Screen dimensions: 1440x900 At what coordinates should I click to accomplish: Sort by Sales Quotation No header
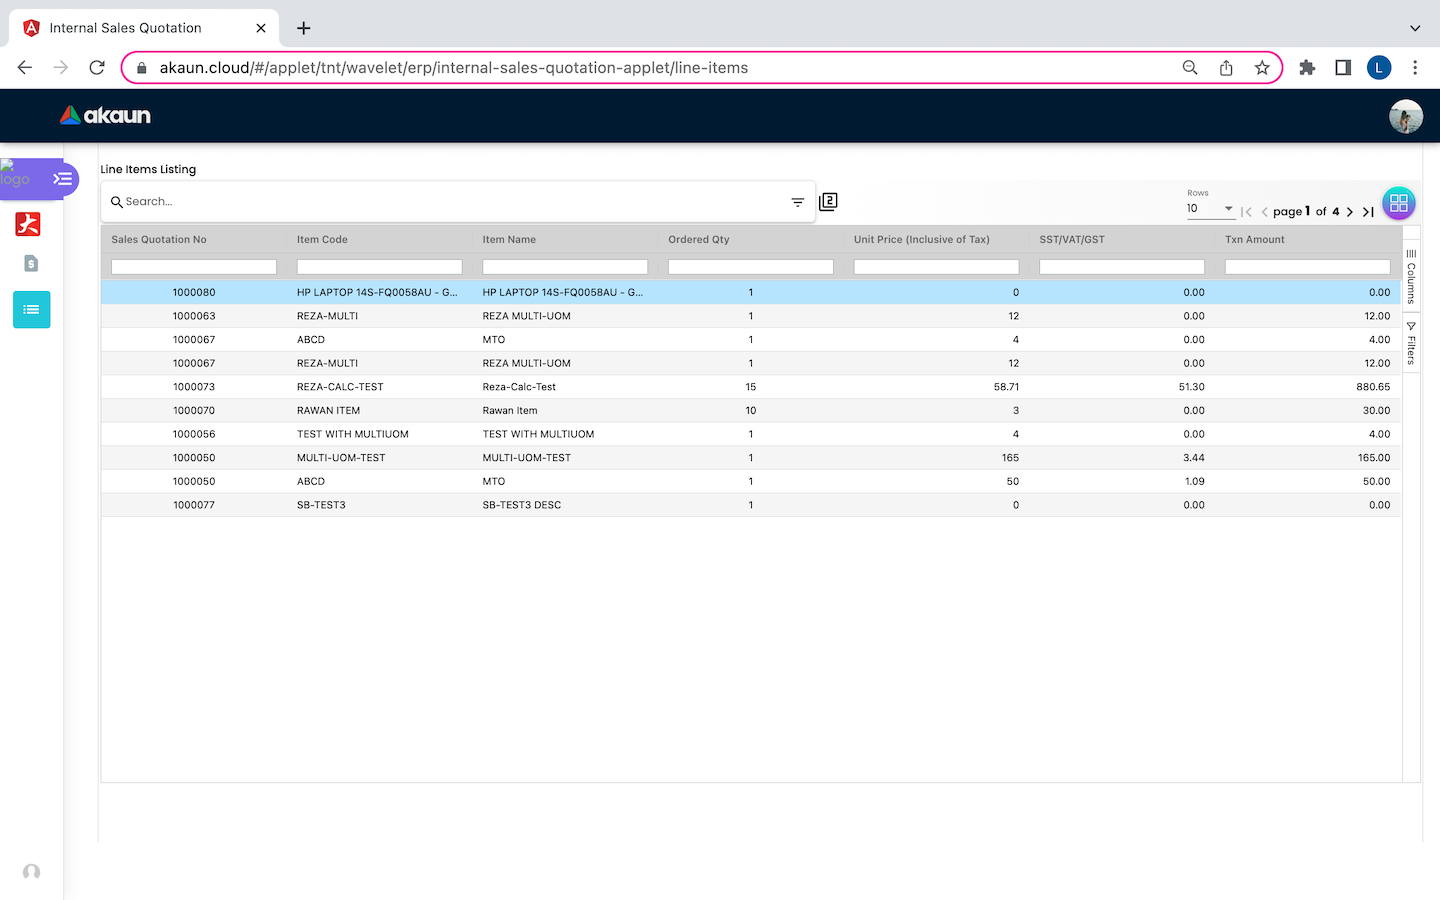coord(159,240)
